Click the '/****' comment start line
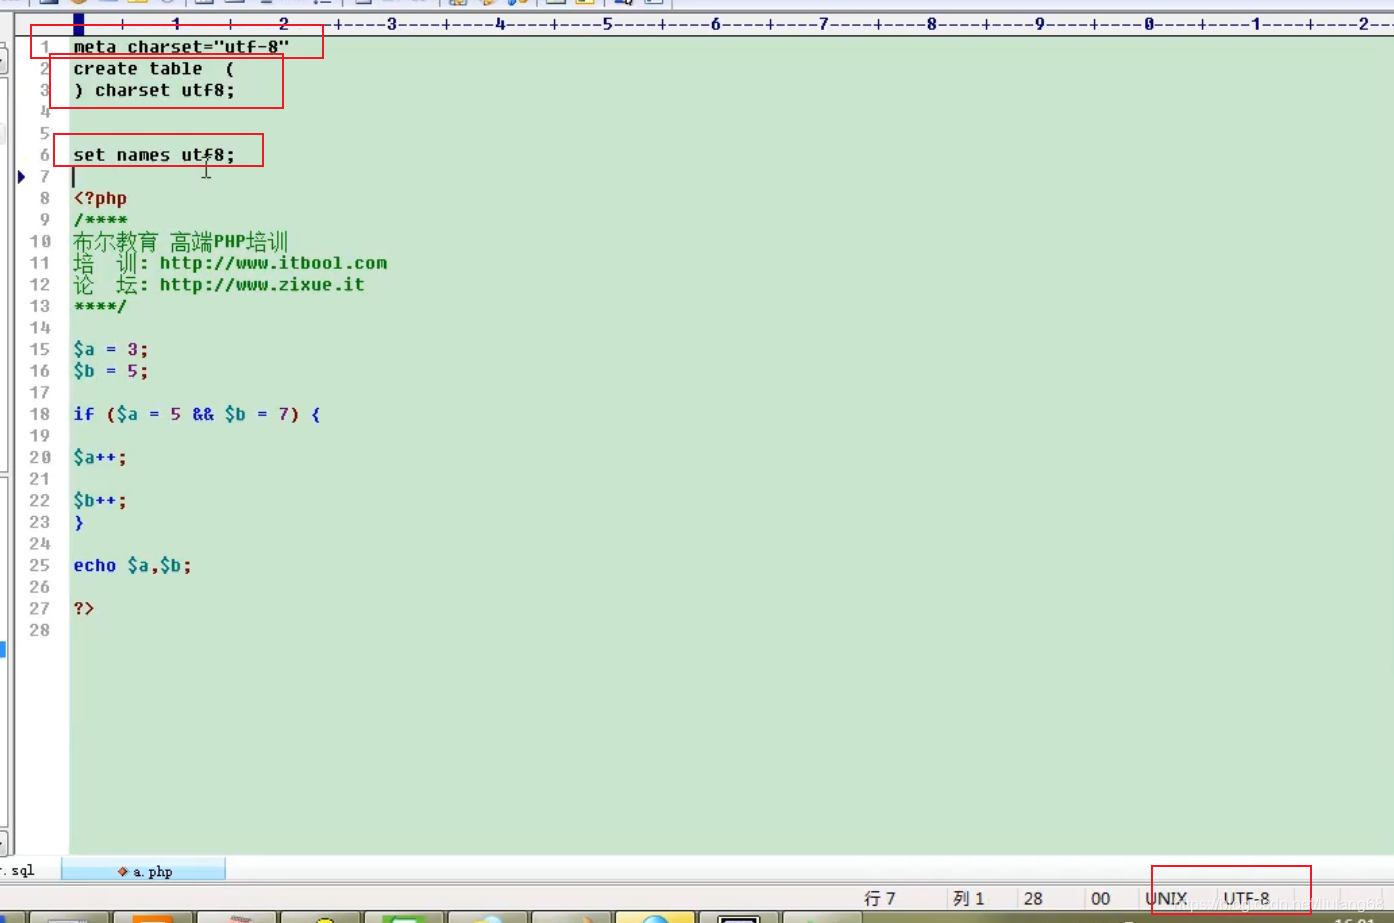Viewport: 1394px width, 923px height. [100, 220]
